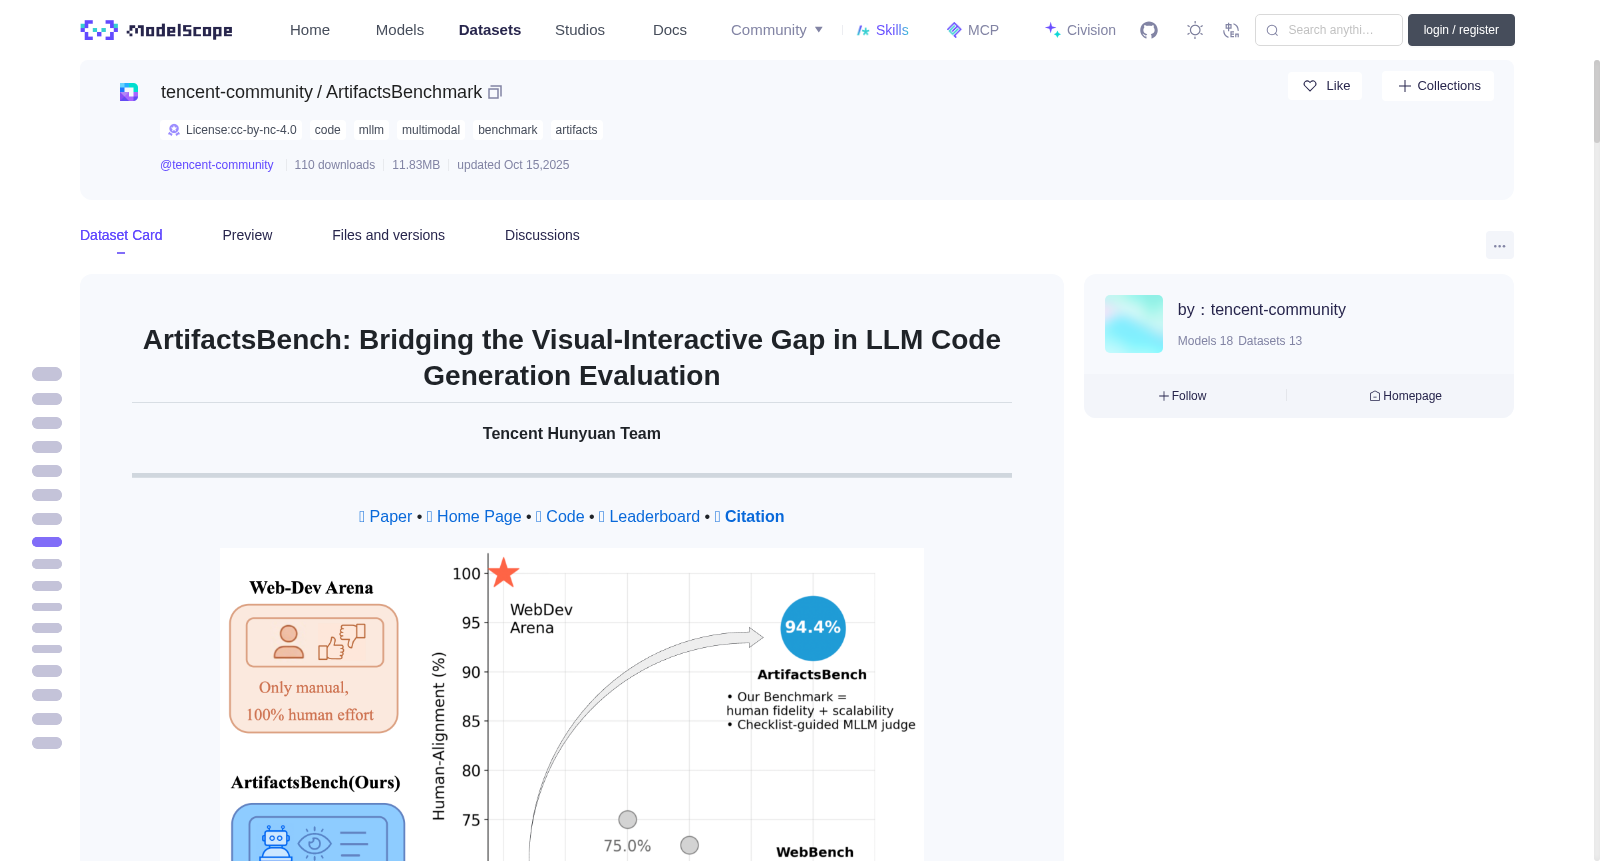Image resolution: width=1600 pixels, height=861 pixels.
Task: Click the Models 18 count text
Action: (x=1205, y=341)
